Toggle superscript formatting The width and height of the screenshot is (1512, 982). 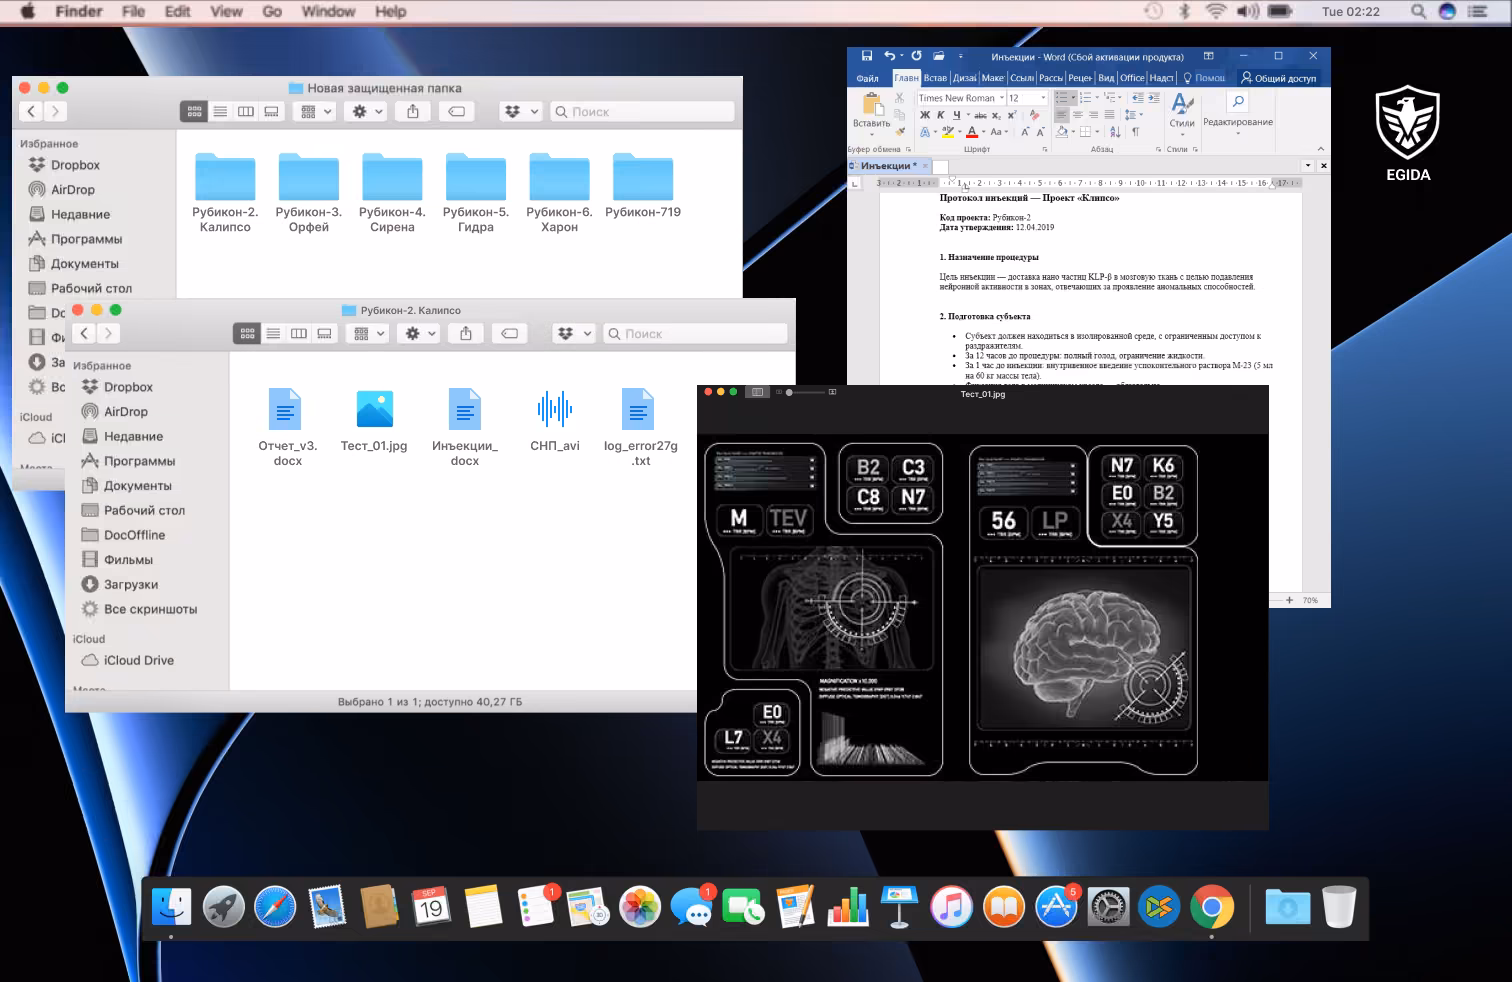click(x=1012, y=115)
